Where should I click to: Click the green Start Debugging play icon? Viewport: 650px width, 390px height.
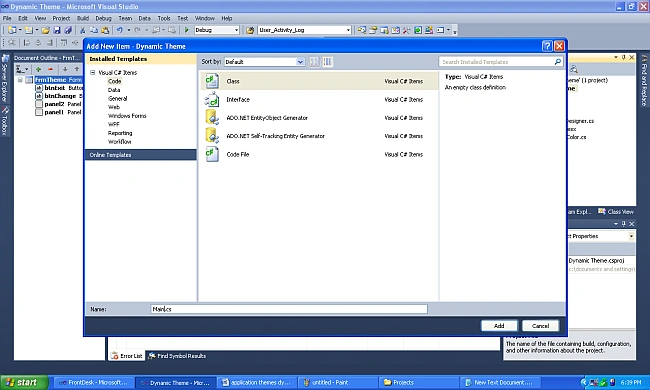[187, 30]
